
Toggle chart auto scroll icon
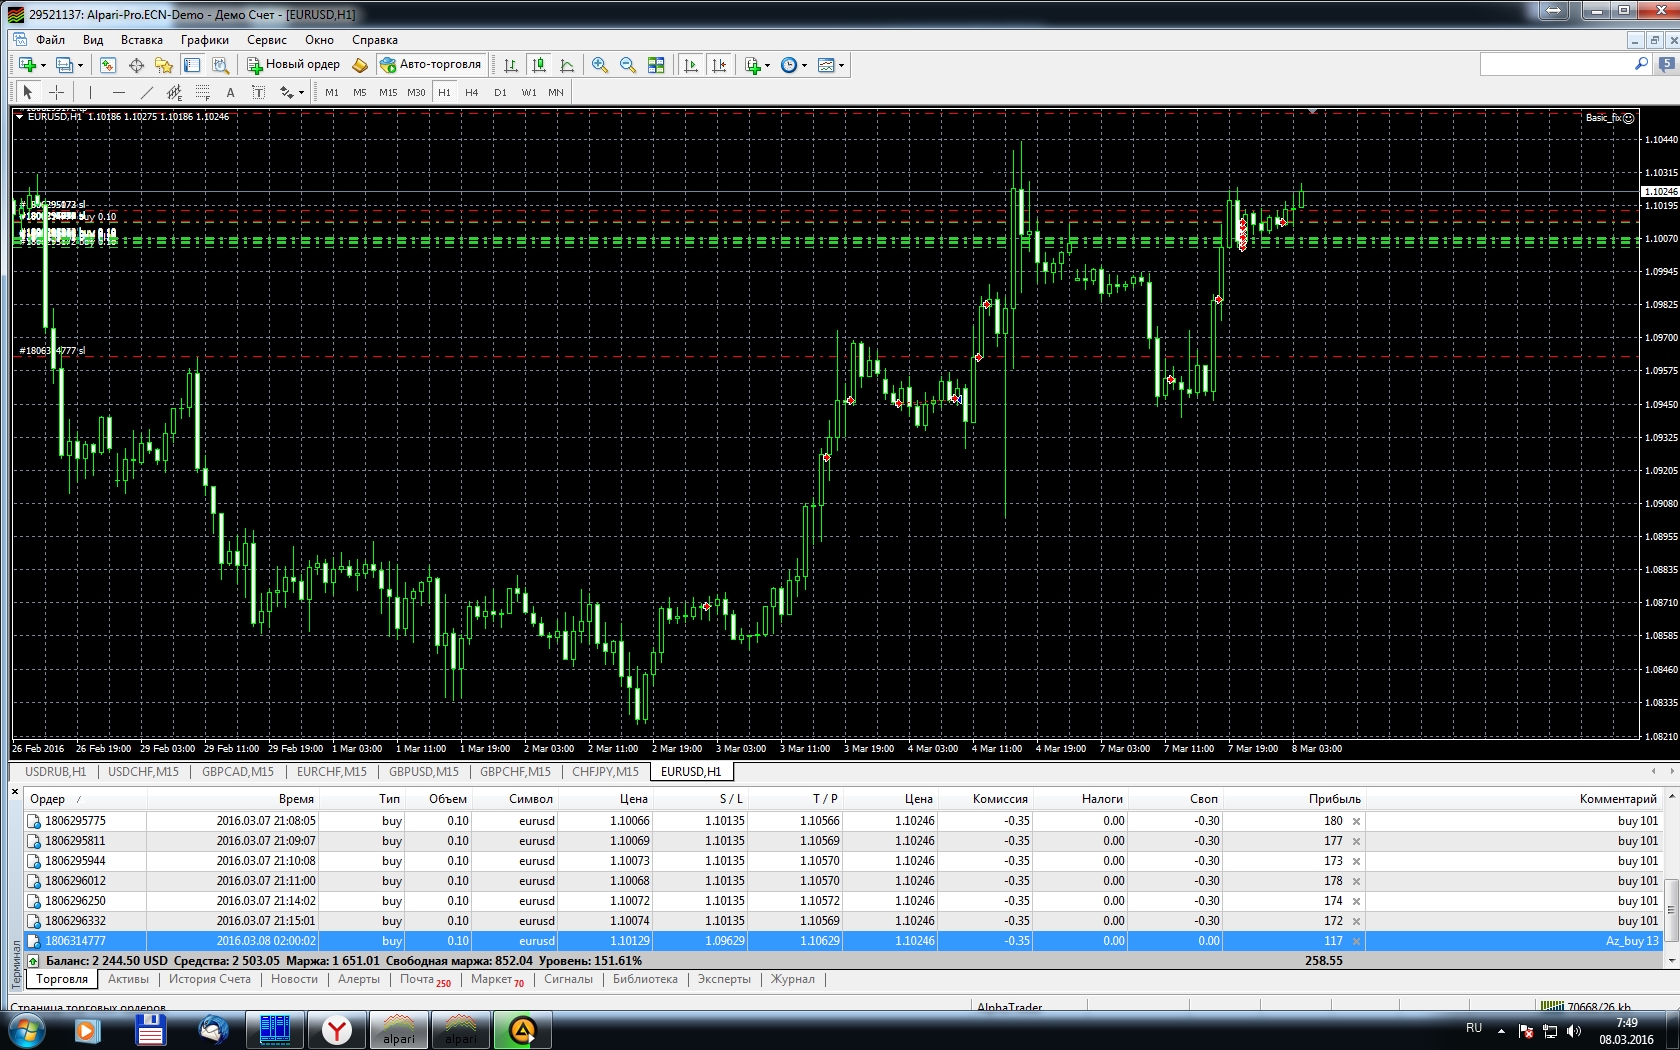690,65
